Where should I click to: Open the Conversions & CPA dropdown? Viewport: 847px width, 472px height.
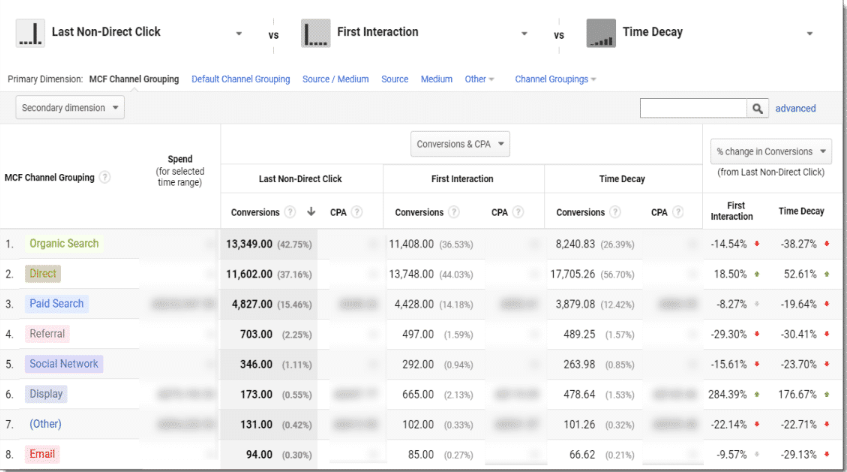460,144
